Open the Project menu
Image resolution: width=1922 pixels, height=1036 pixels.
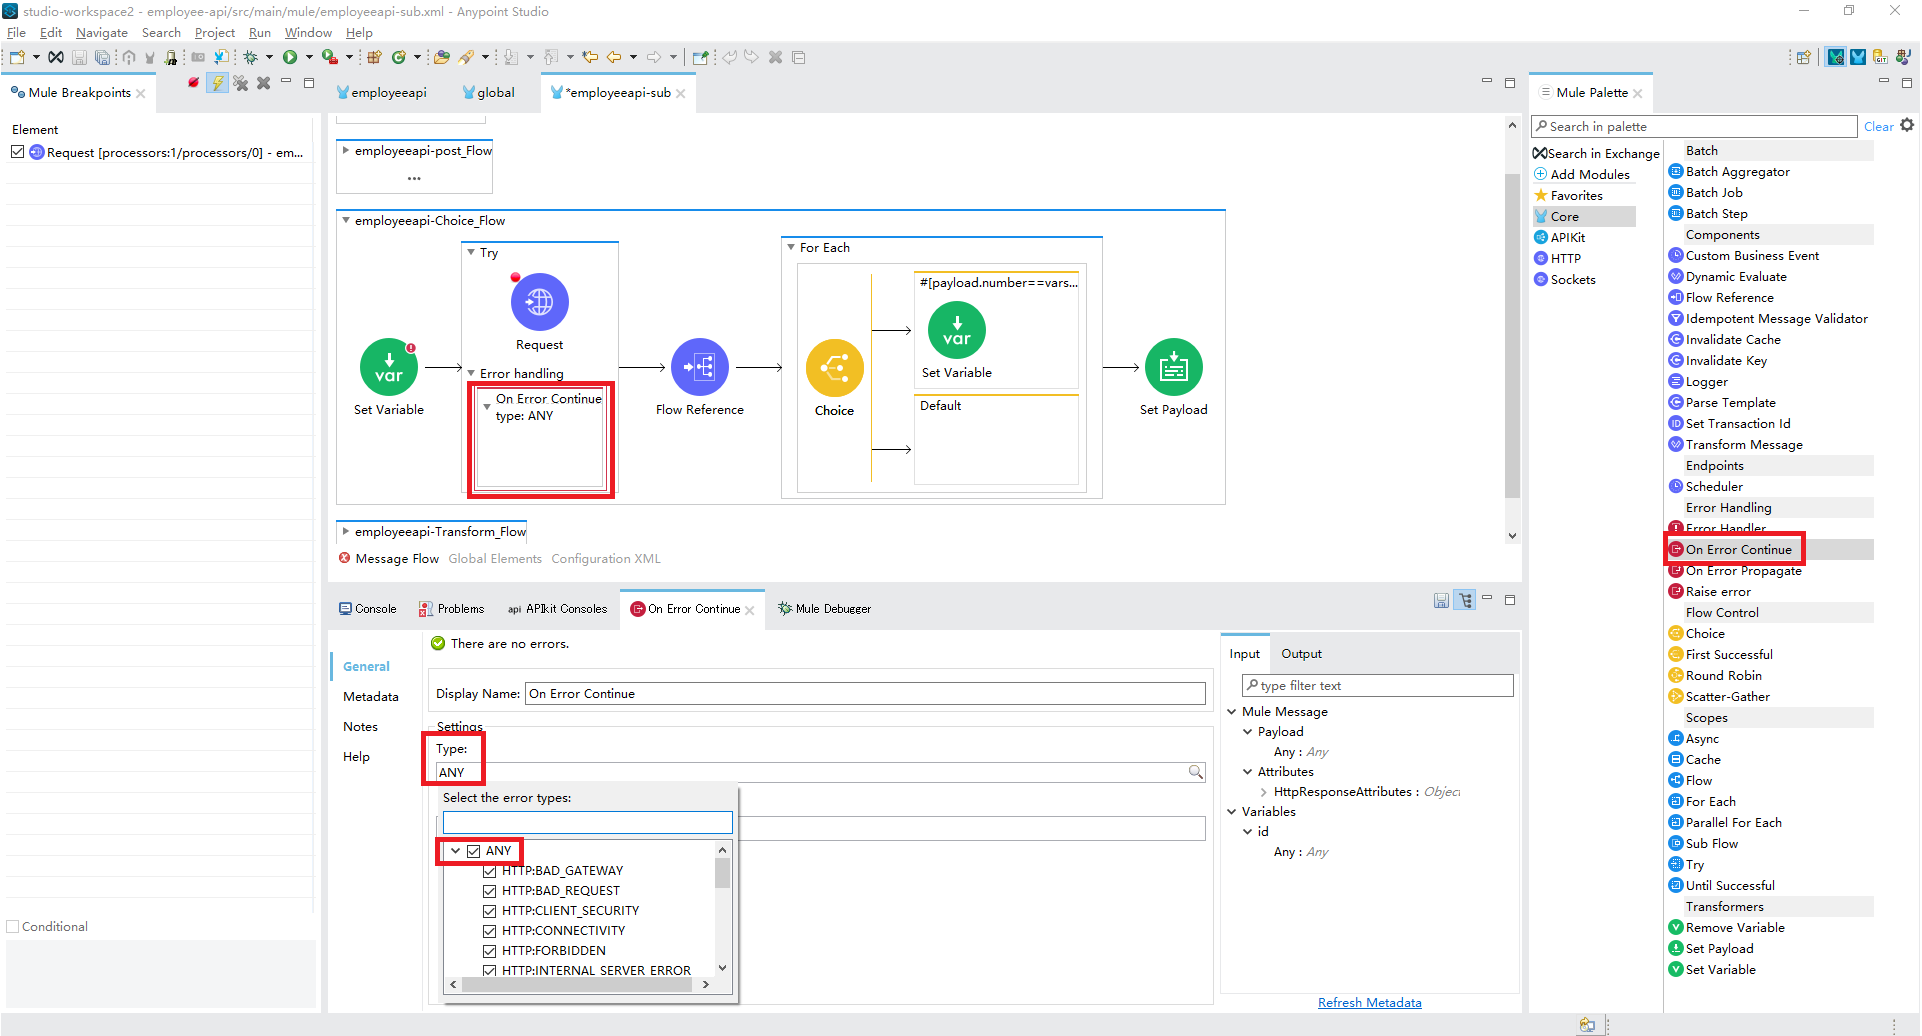click(x=215, y=33)
